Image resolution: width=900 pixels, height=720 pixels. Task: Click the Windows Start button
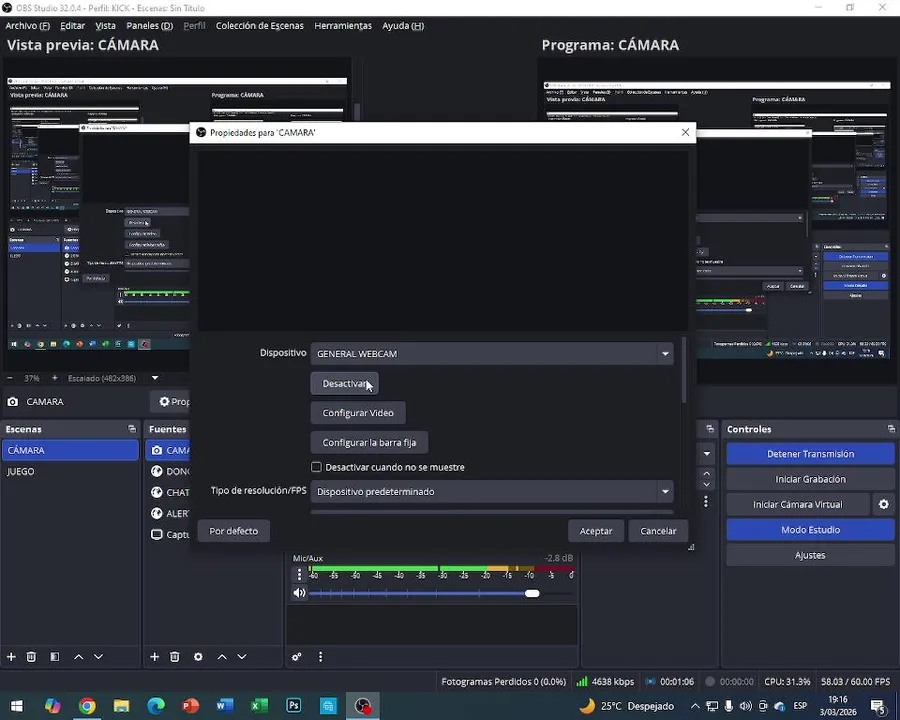coord(17,706)
